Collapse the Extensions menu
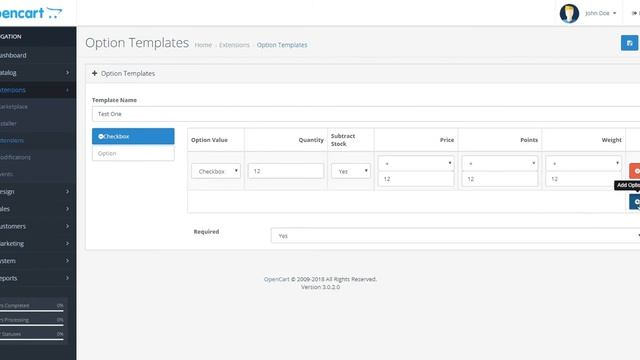Screen dimensions: 640x360 click(38, 90)
